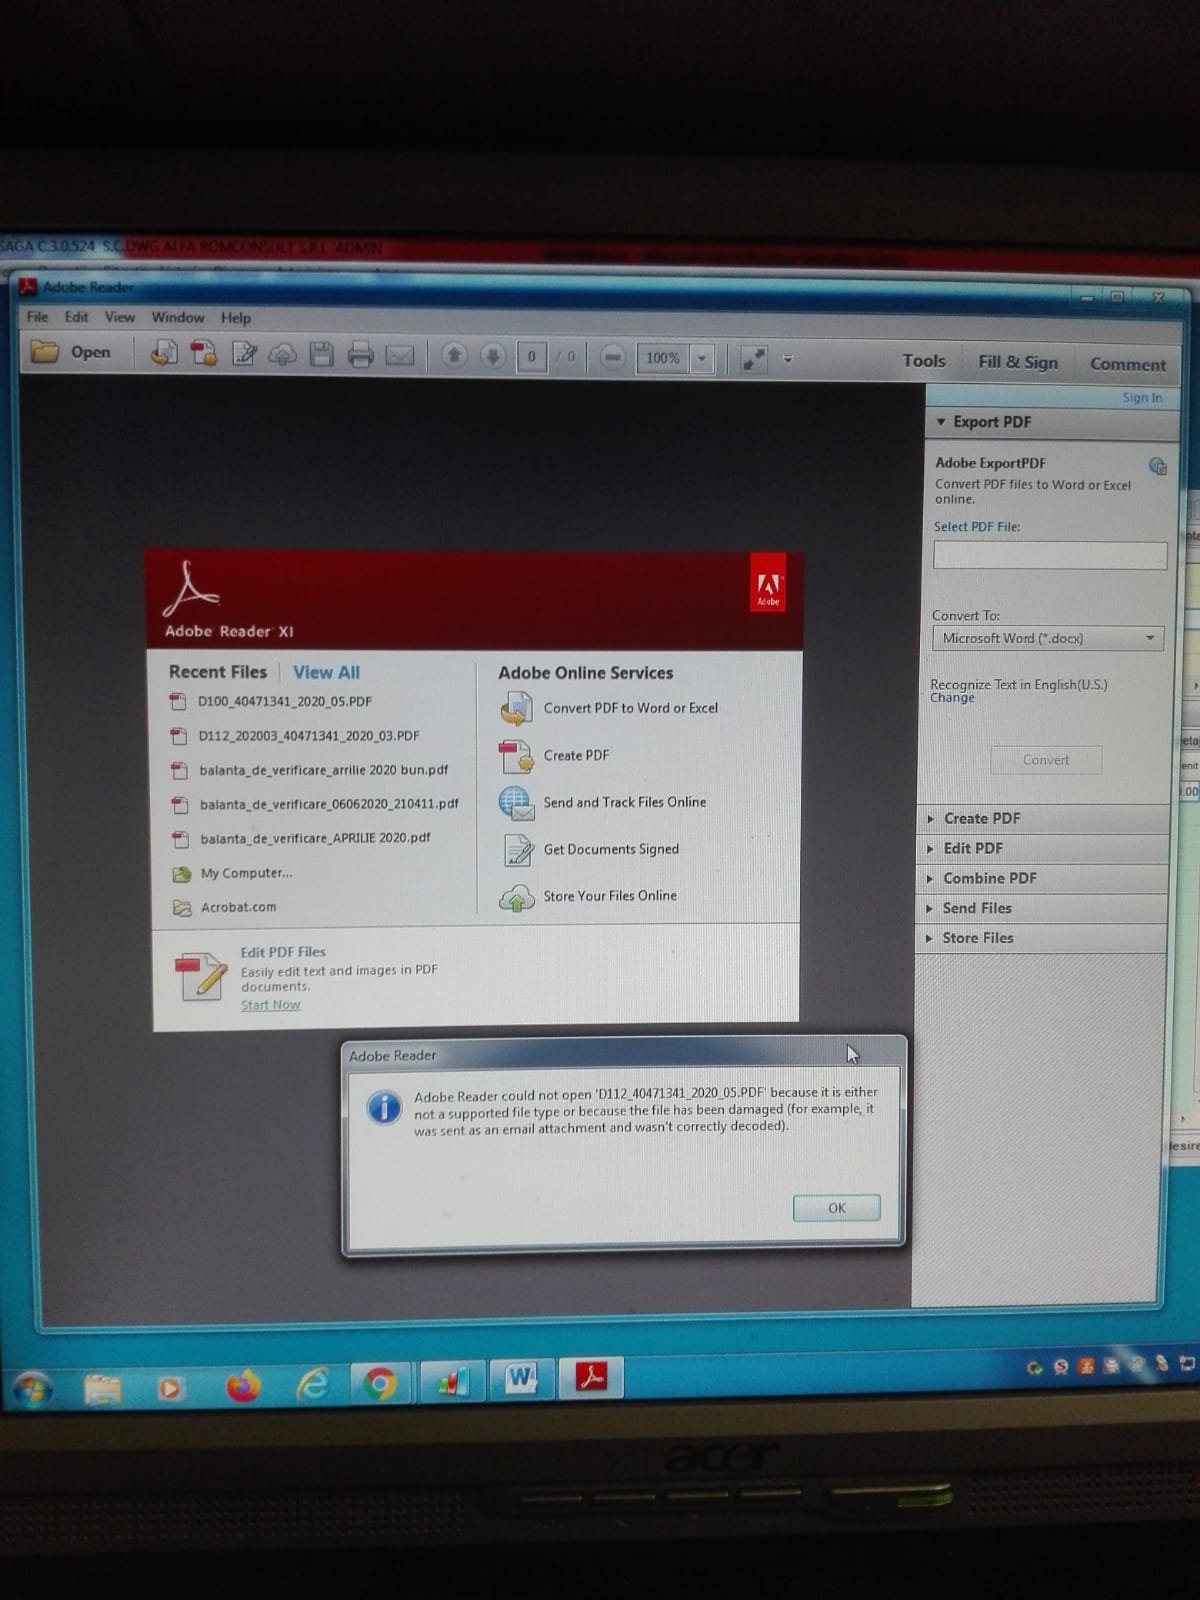Click the page number input field
Viewport: 1200px width, 1600px height.
(x=532, y=356)
